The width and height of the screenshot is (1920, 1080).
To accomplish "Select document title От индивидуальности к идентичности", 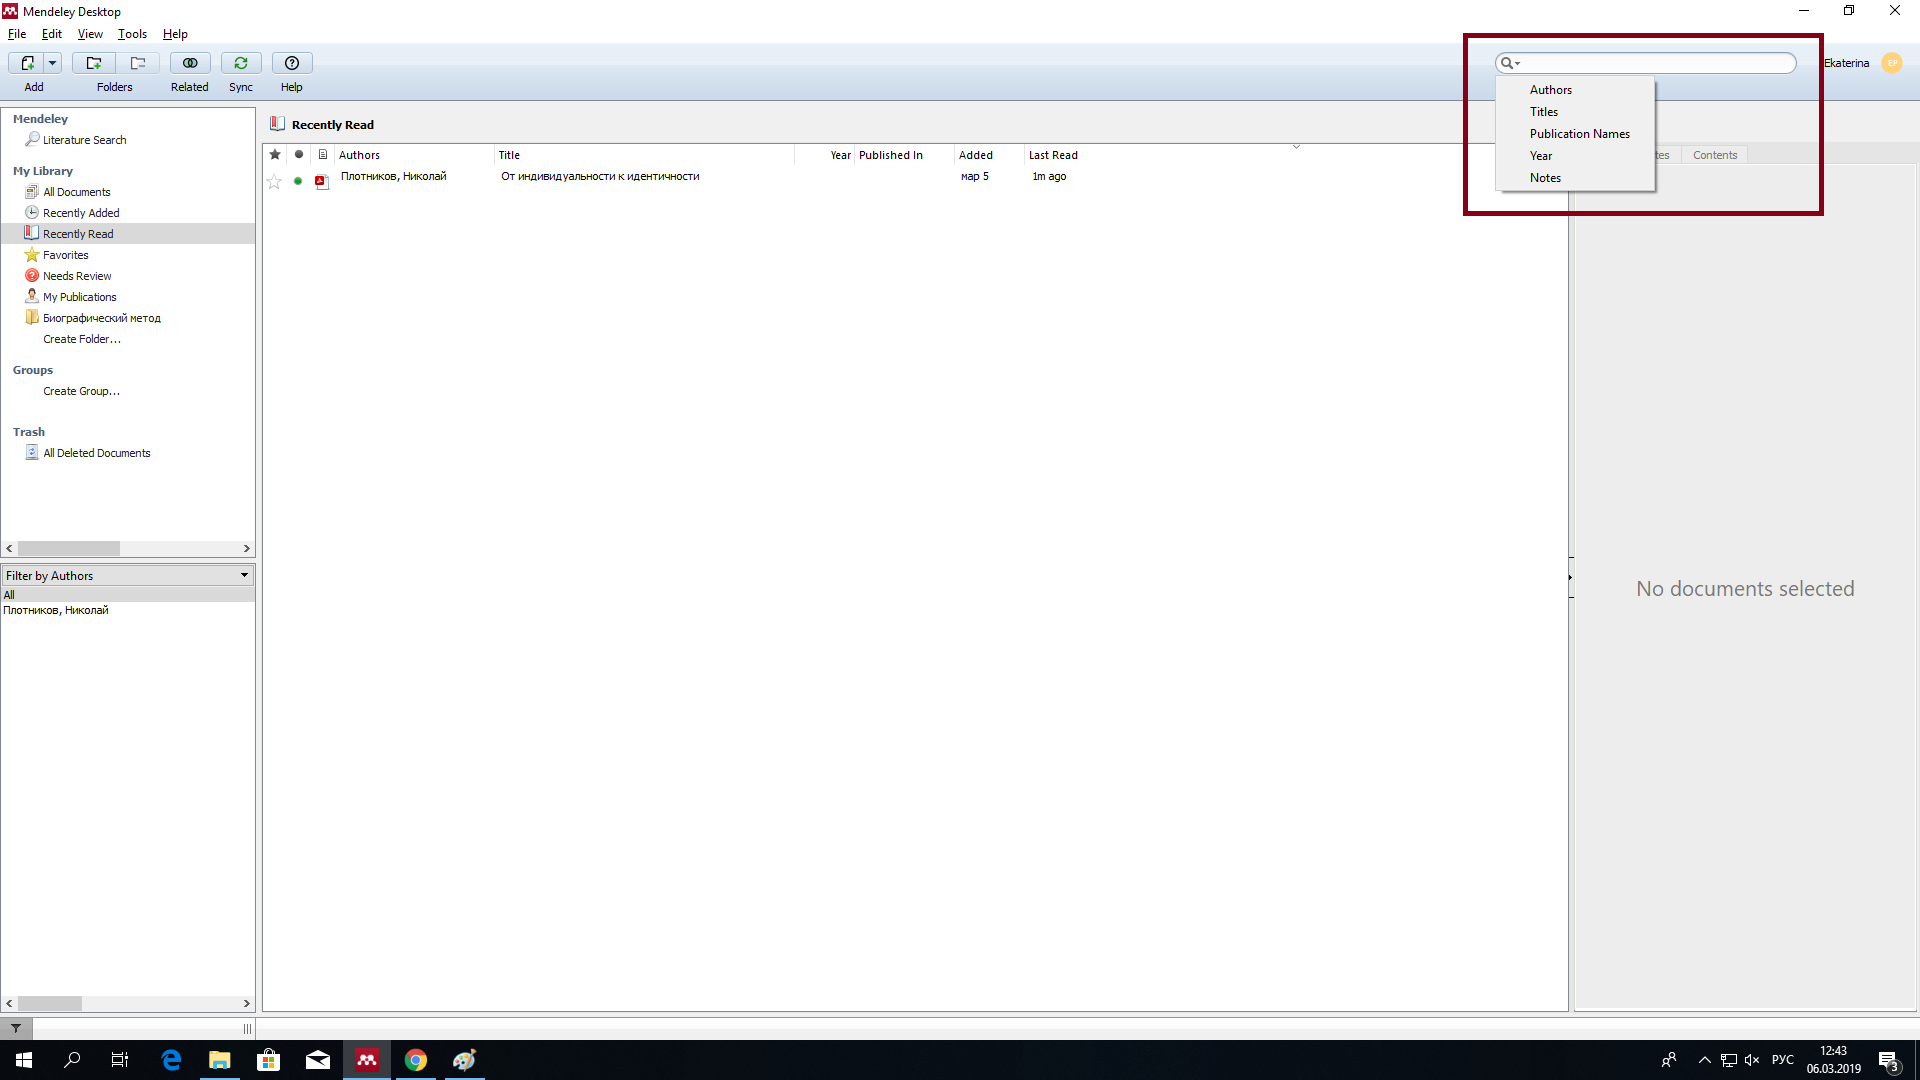I will (600, 177).
